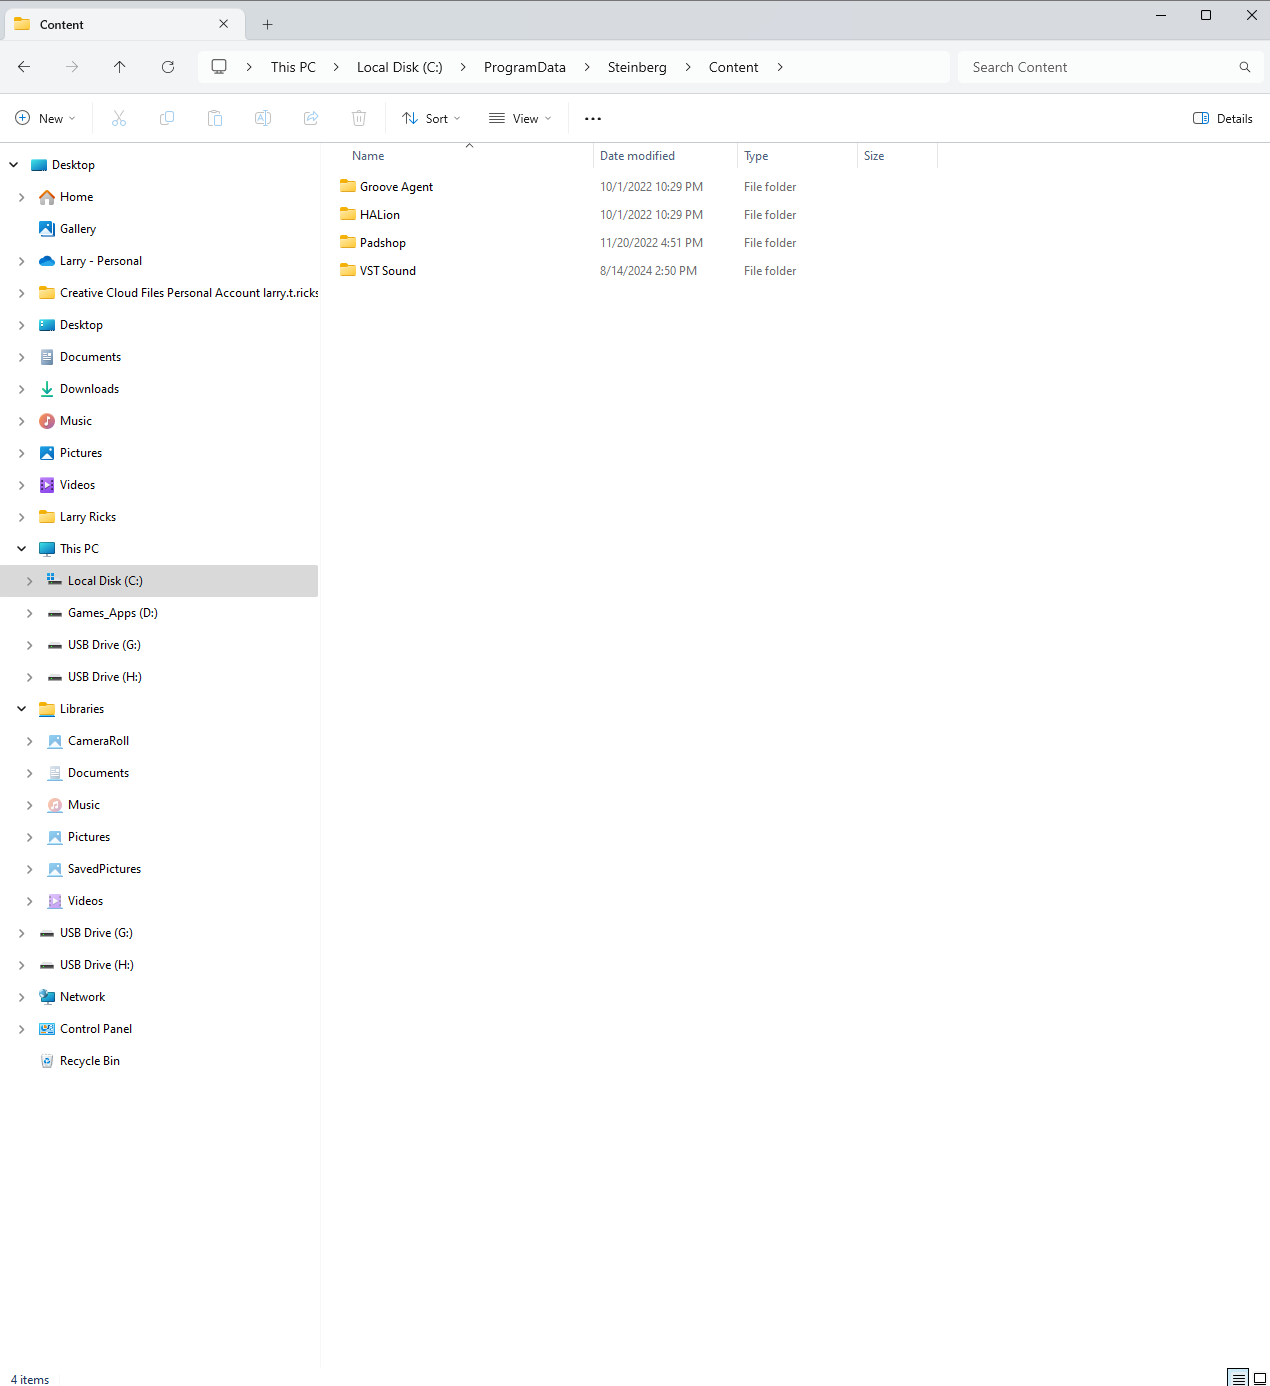
Task: Open the View dropdown menu
Action: (520, 118)
